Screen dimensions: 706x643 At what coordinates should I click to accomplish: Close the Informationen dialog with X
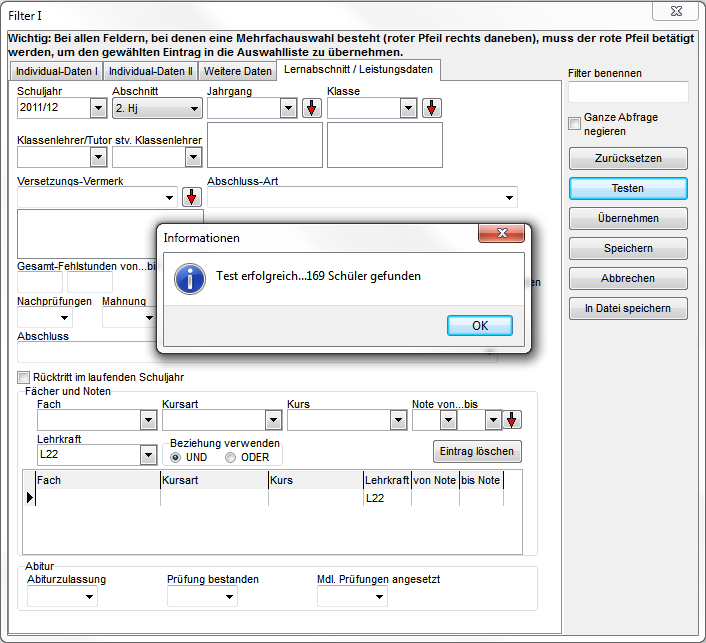coord(501,234)
